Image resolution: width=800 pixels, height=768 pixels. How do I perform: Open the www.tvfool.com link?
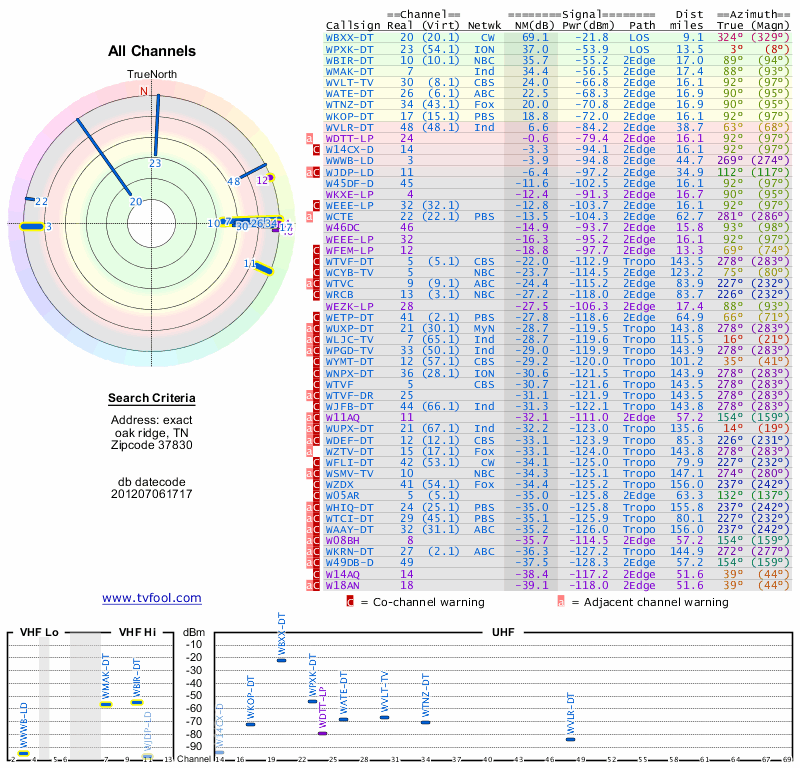pyautogui.click(x=152, y=598)
